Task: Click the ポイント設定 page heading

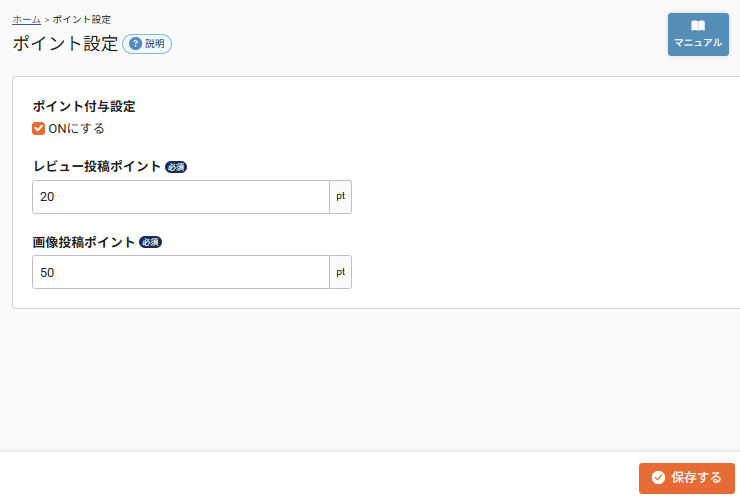Action: coord(65,44)
